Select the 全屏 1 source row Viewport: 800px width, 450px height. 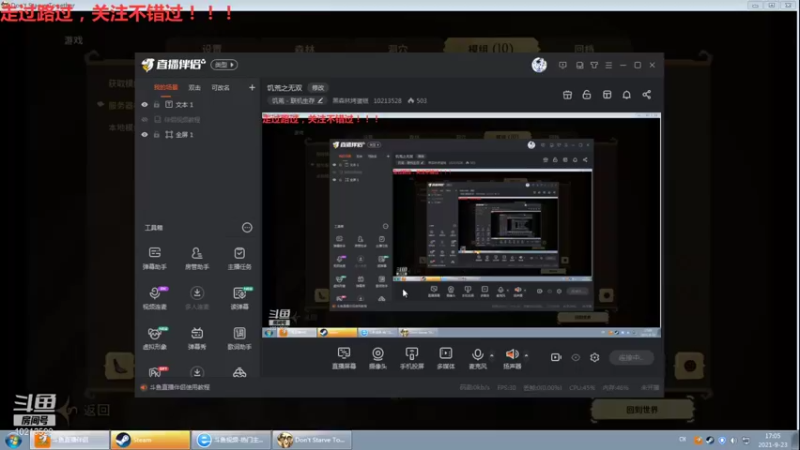pos(198,135)
